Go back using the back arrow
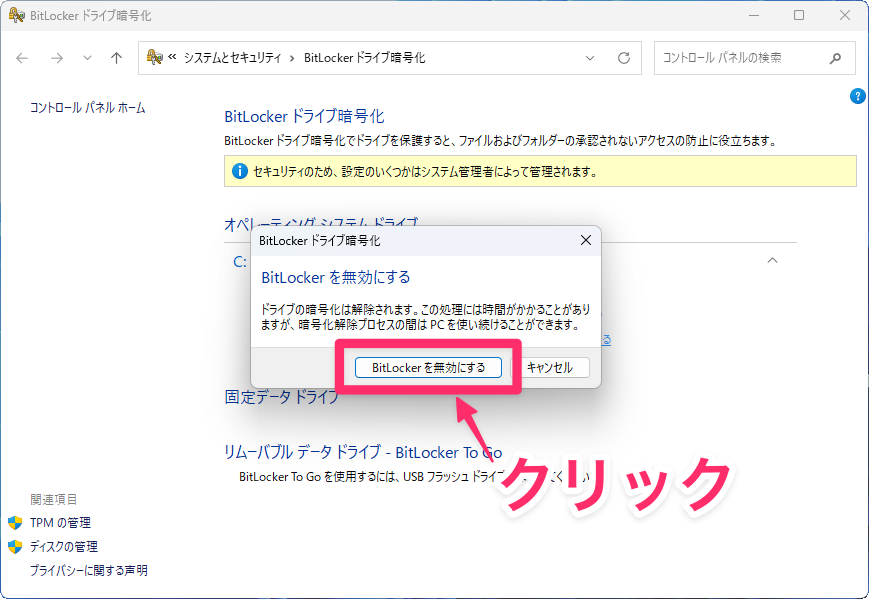The image size is (869, 599). [23, 58]
